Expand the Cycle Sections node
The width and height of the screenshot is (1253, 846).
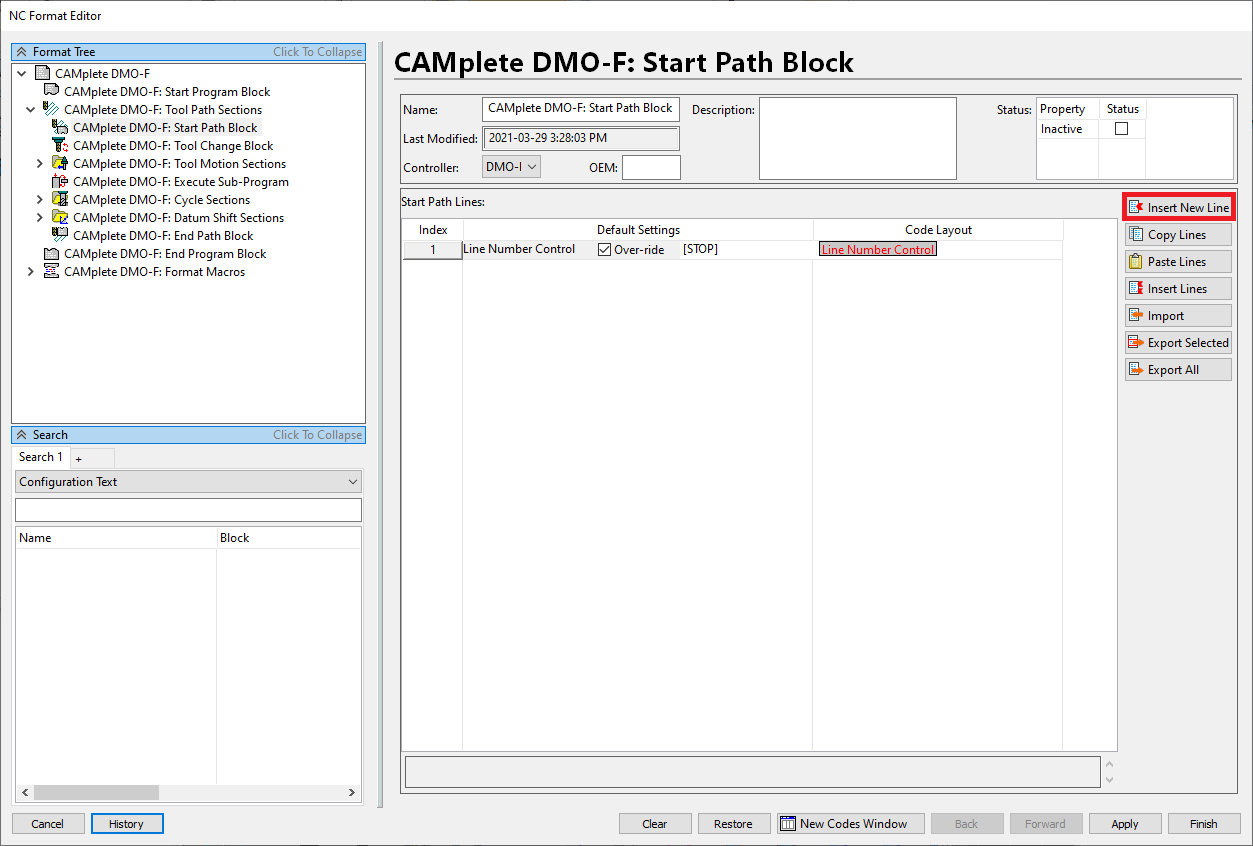click(x=40, y=199)
